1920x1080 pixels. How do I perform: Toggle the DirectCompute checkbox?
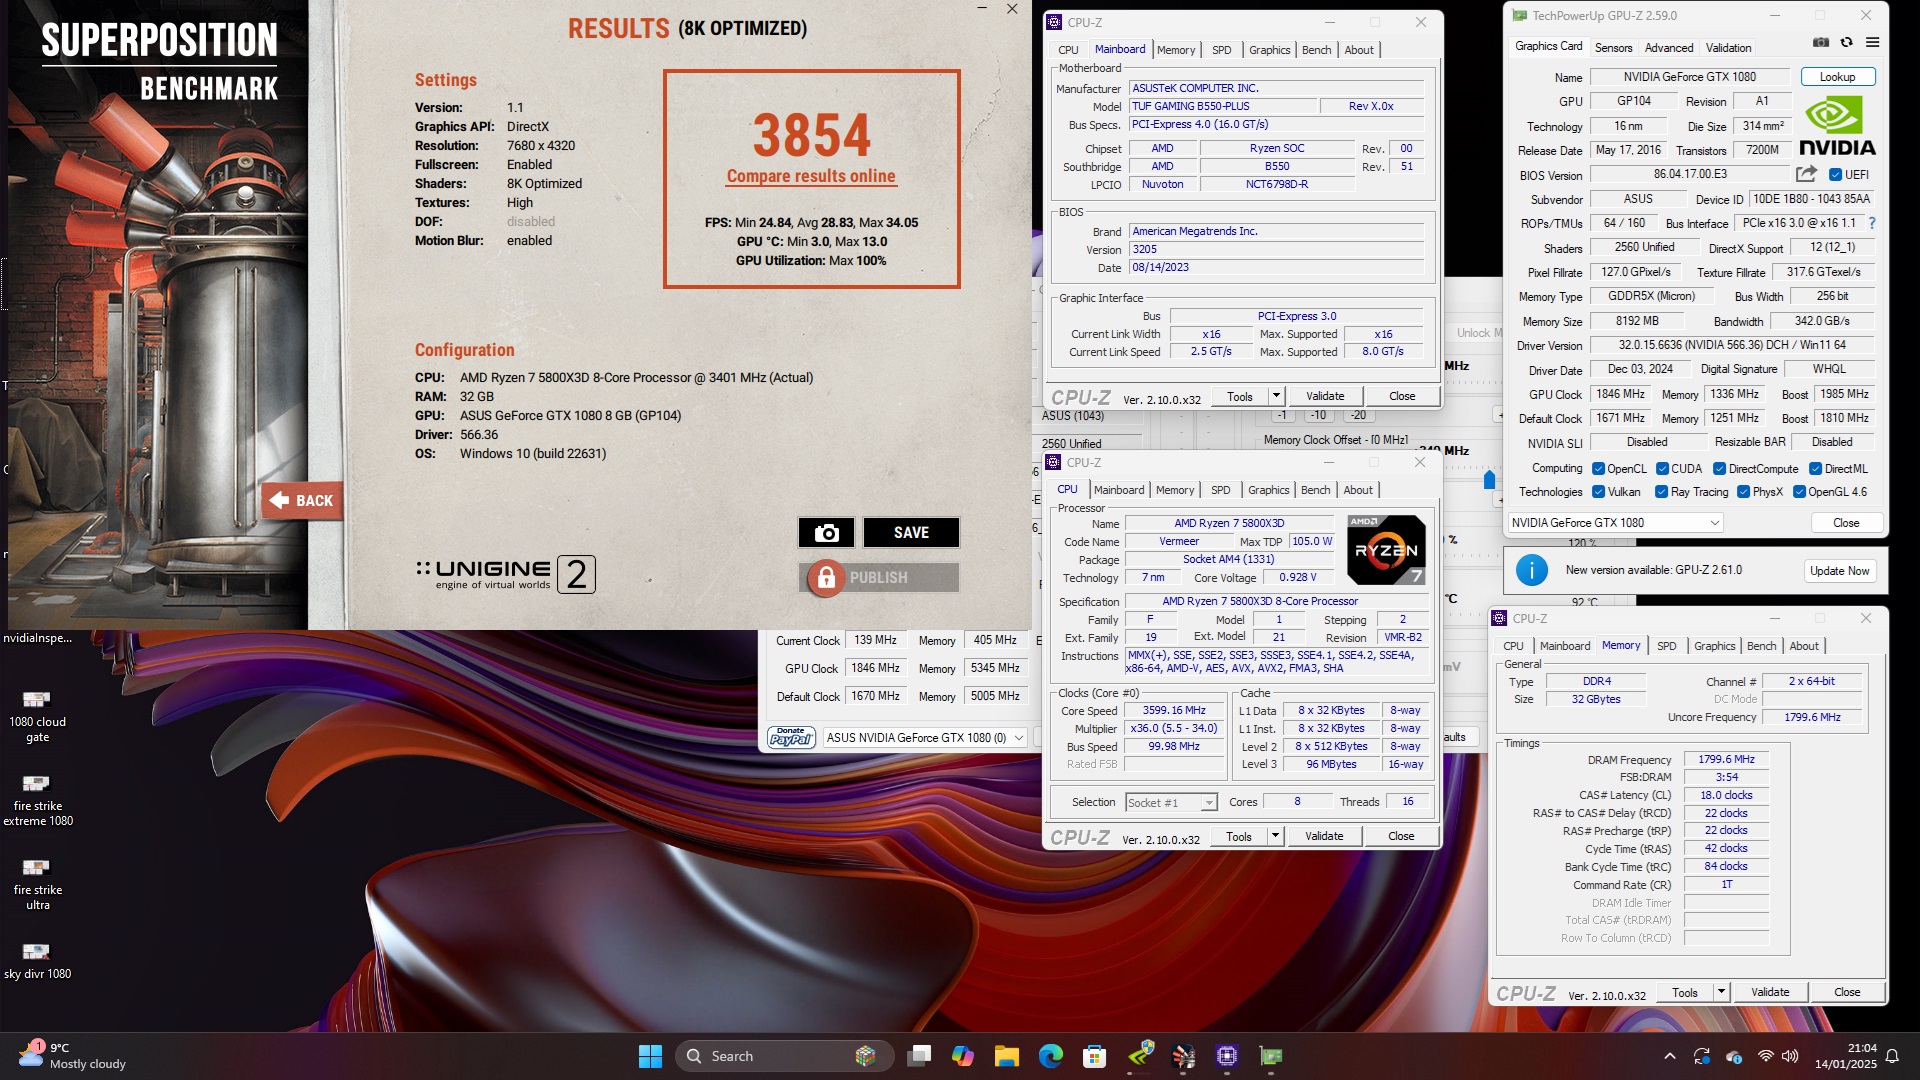1719,468
